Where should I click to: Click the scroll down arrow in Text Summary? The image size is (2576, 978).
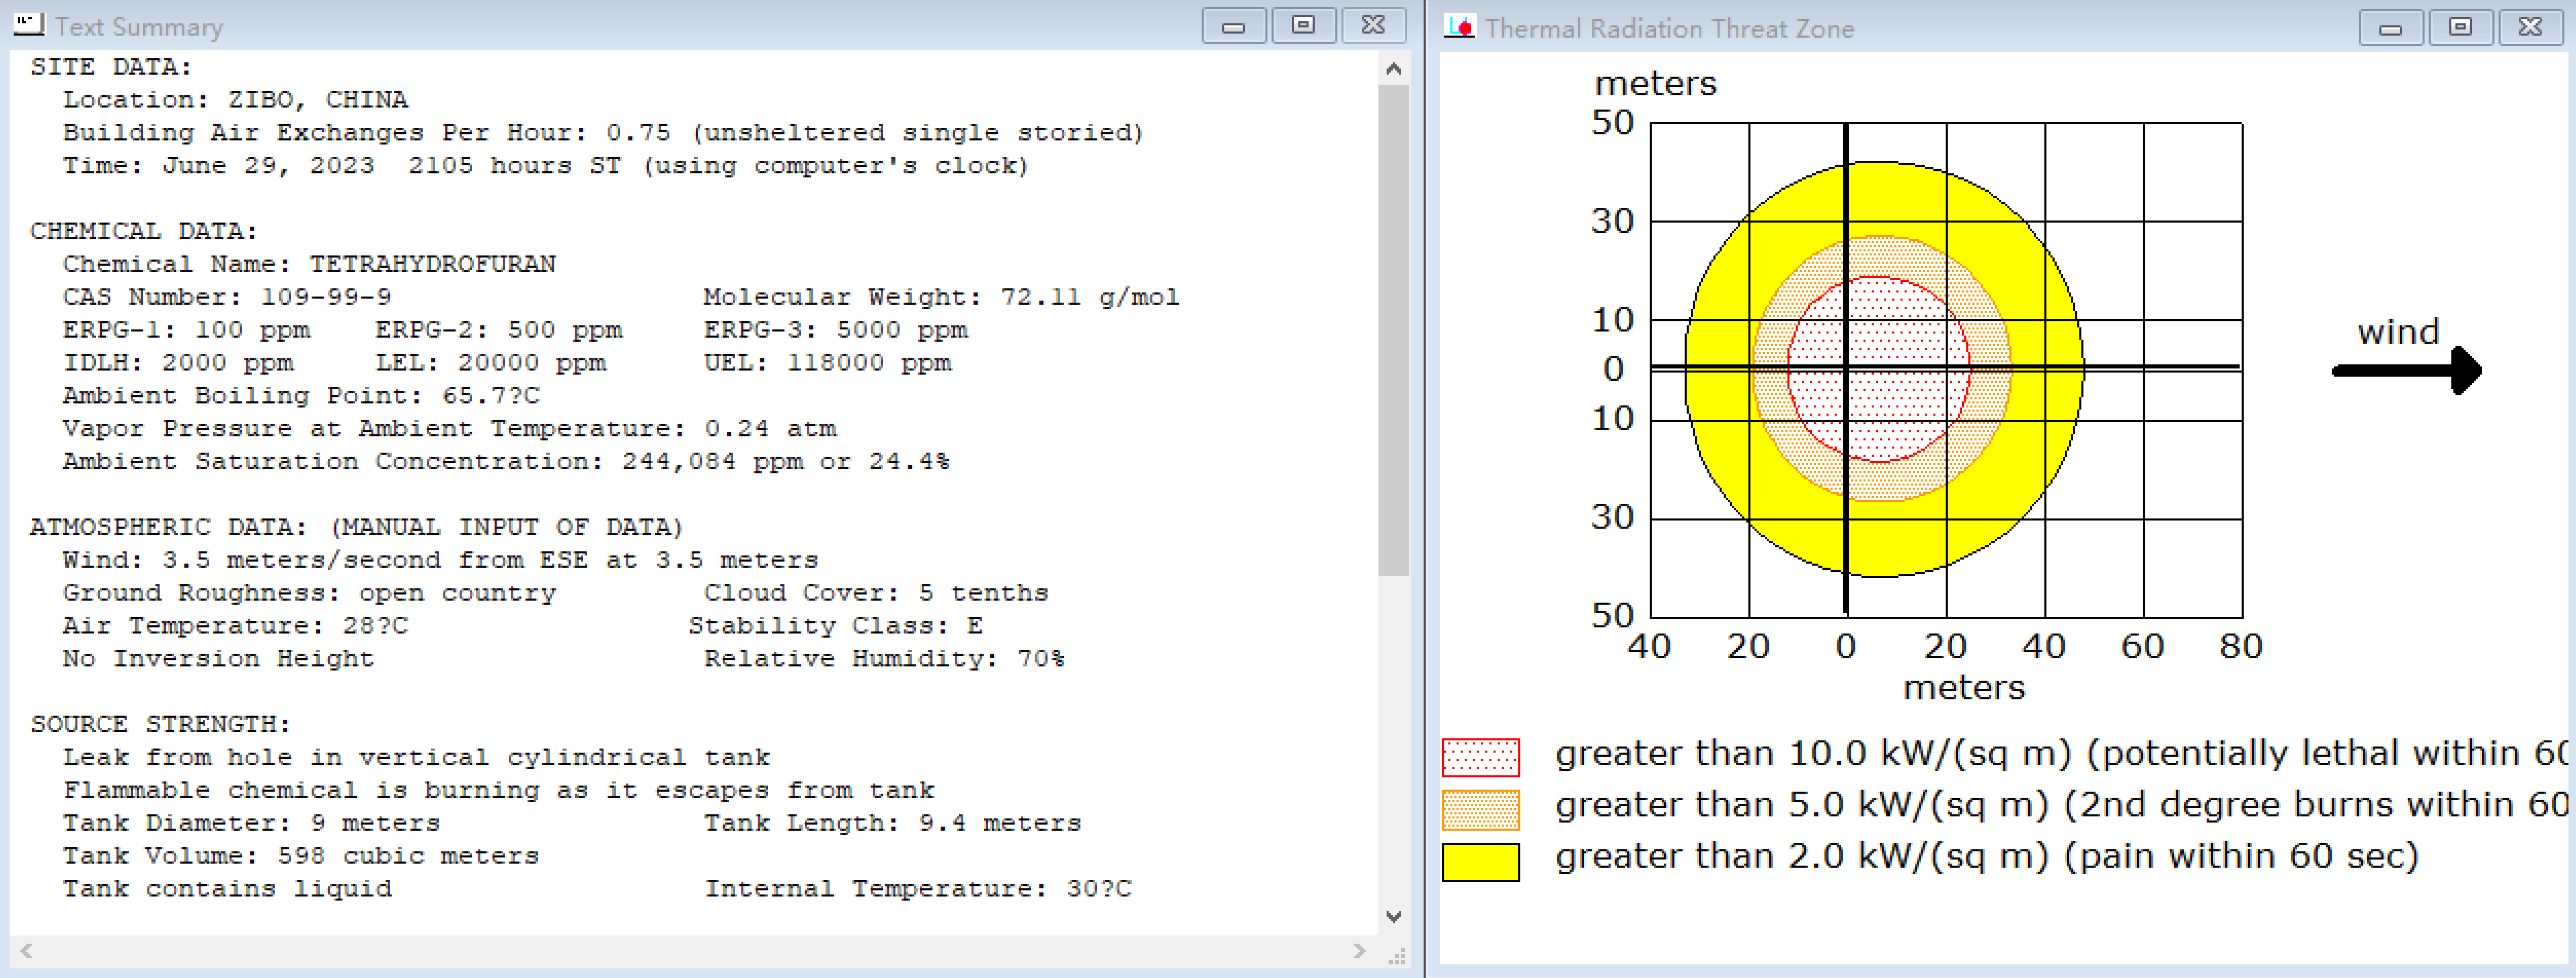[x=1393, y=916]
